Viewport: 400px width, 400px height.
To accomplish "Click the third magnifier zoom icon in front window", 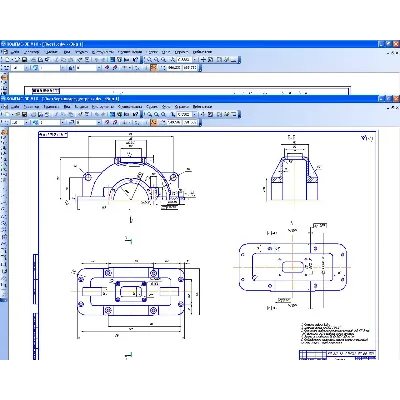I will 163,114.
